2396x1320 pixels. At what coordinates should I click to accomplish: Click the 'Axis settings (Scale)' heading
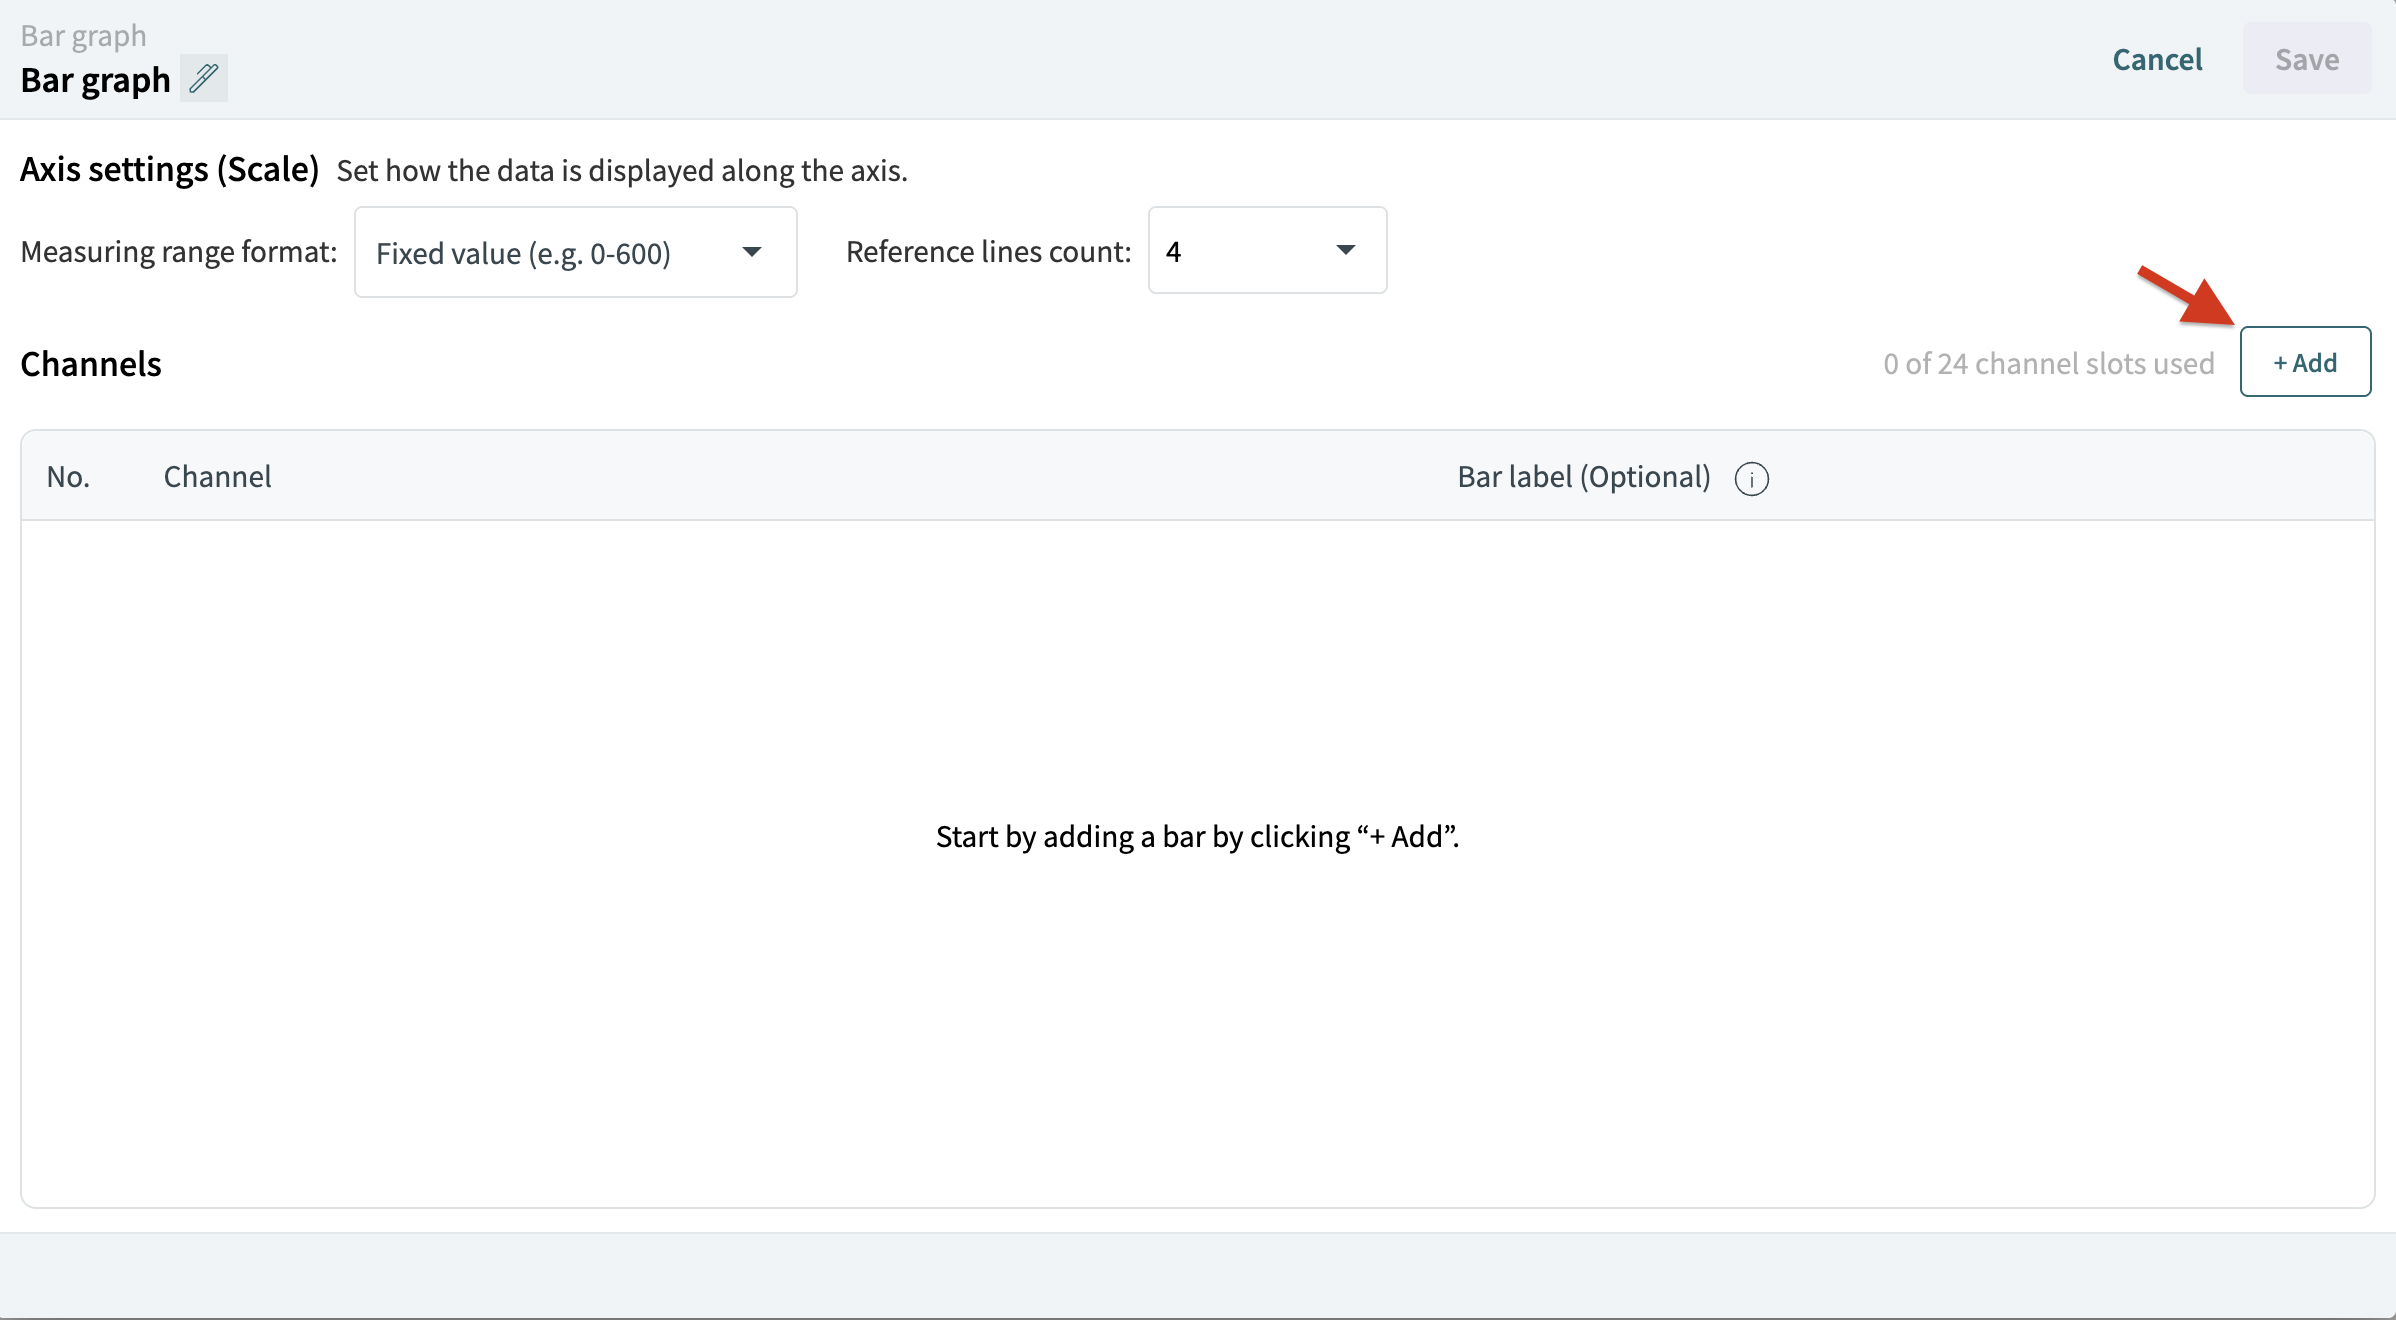(x=169, y=170)
